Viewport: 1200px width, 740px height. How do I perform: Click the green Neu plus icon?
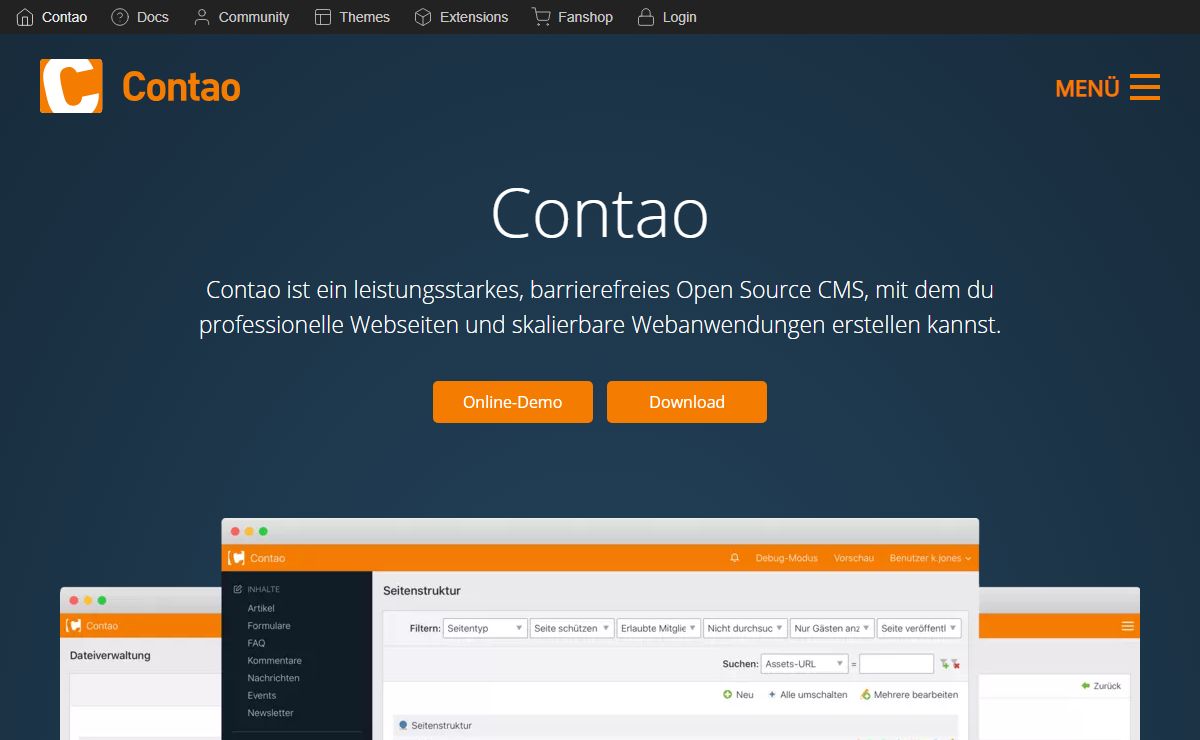(728, 695)
